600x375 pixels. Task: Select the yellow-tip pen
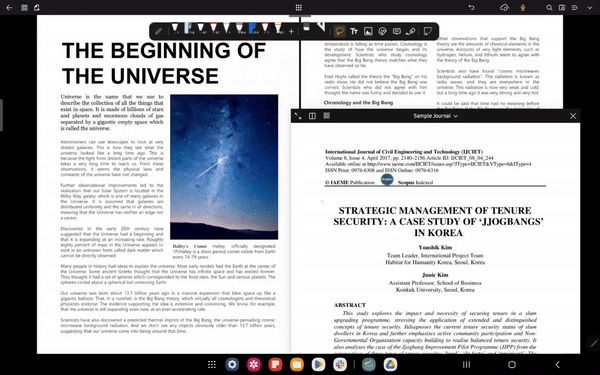coord(278,28)
